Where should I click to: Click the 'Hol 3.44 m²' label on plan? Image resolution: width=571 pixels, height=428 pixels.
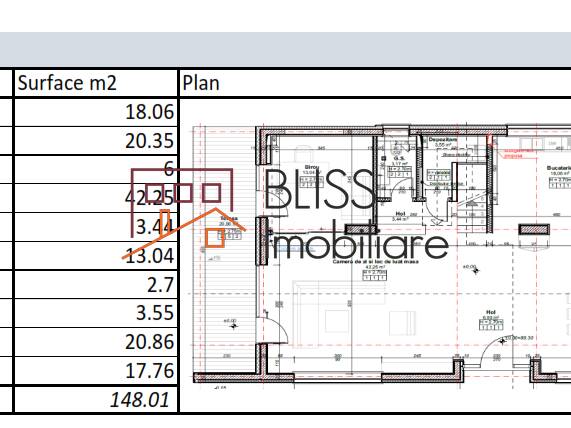pos(400,216)
